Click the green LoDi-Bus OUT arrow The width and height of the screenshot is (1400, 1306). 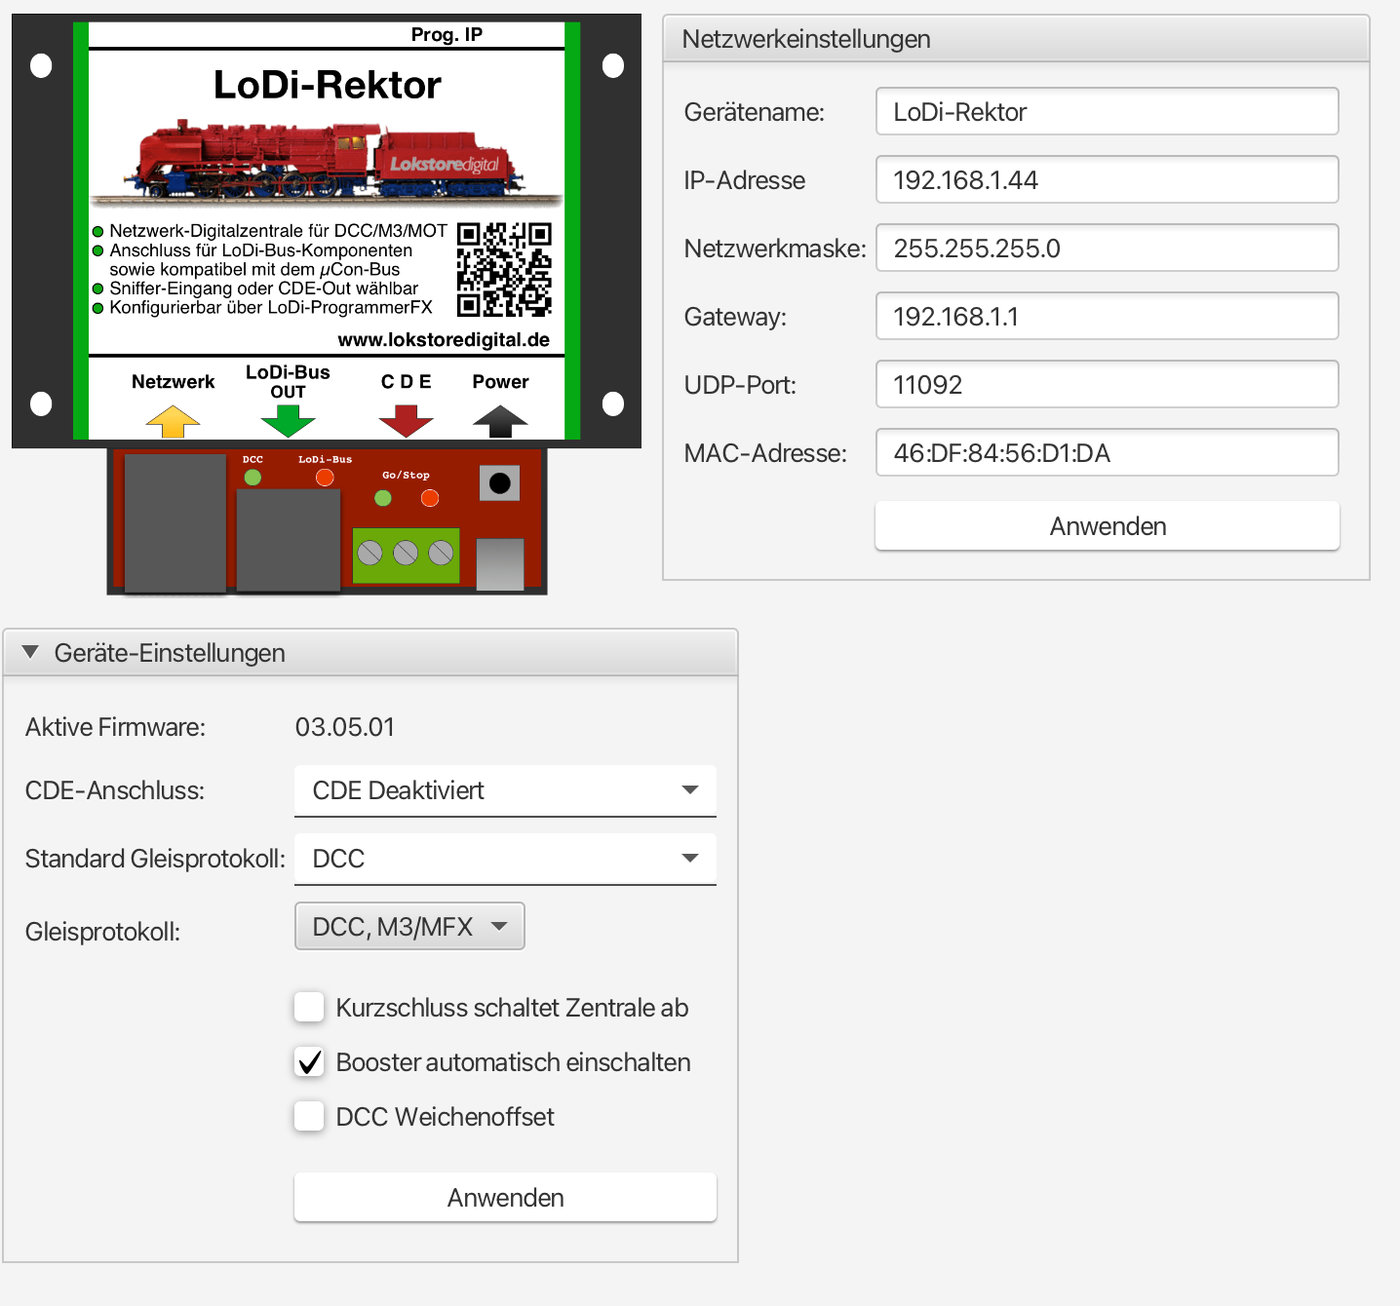point(288,421)
